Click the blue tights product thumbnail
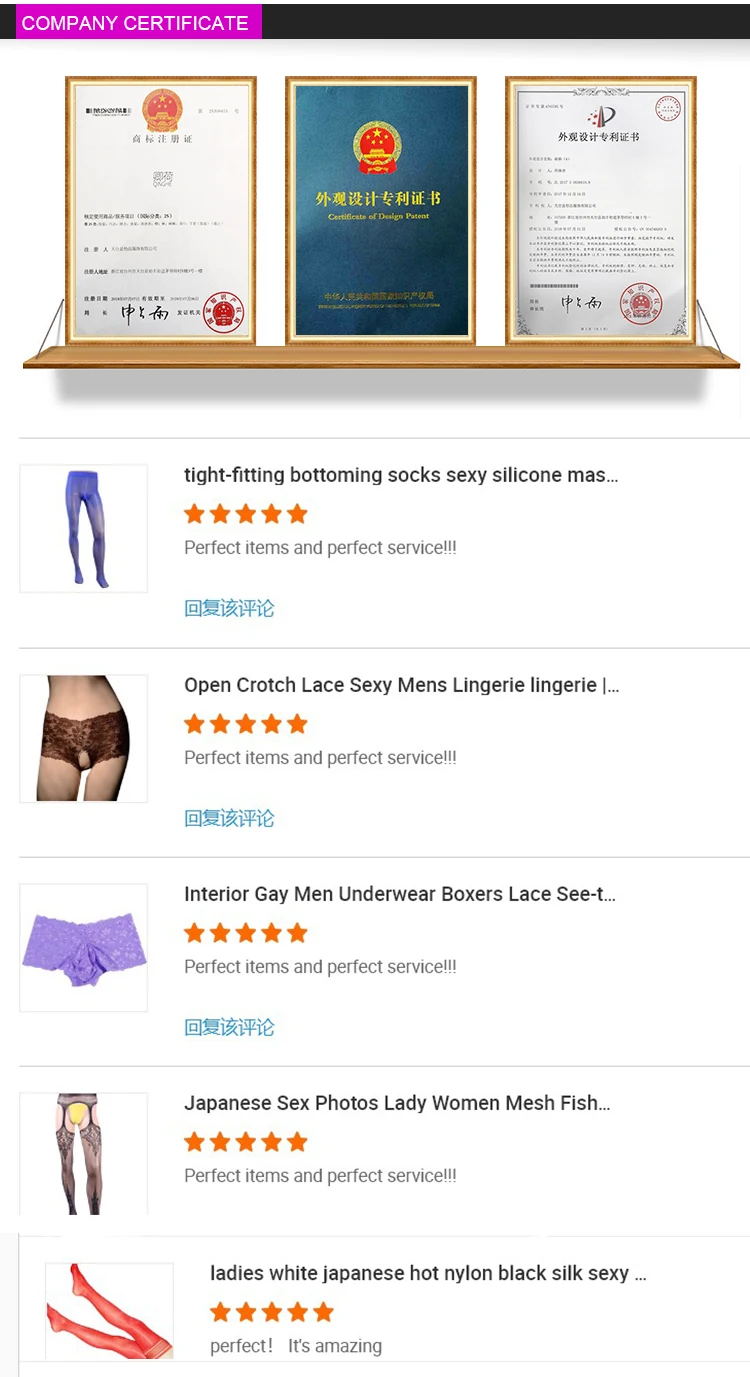Screen dimensions: 750x1377 pyautogui.click(x=84, y=528)
